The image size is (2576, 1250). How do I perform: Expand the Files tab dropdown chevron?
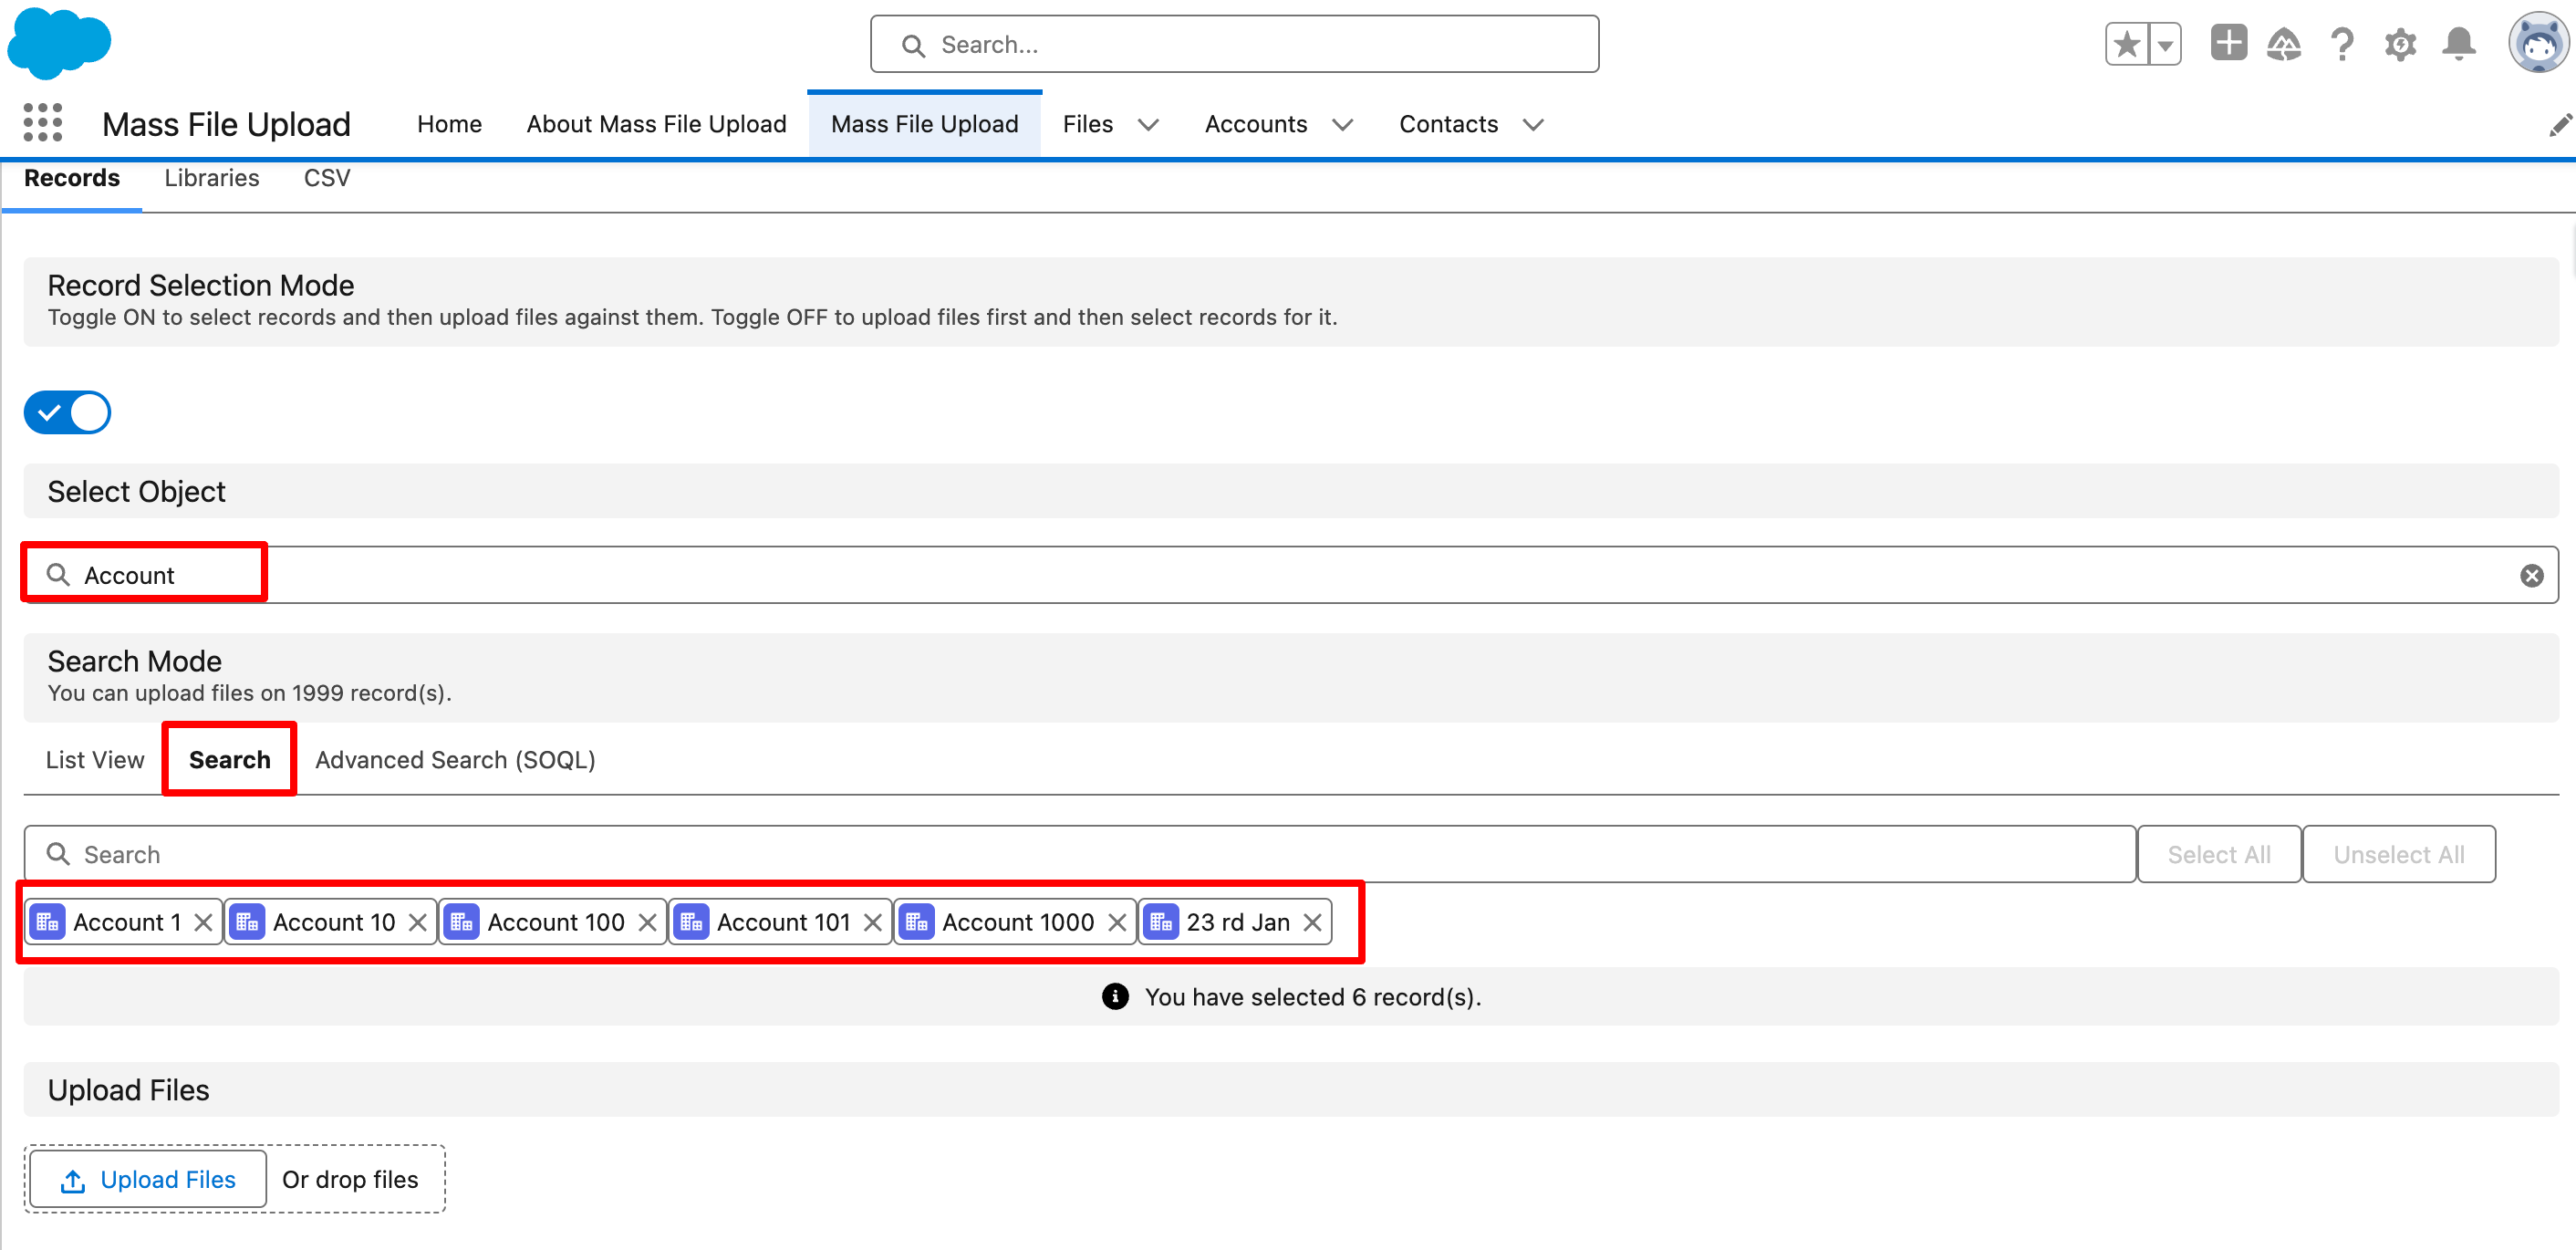1148,125
